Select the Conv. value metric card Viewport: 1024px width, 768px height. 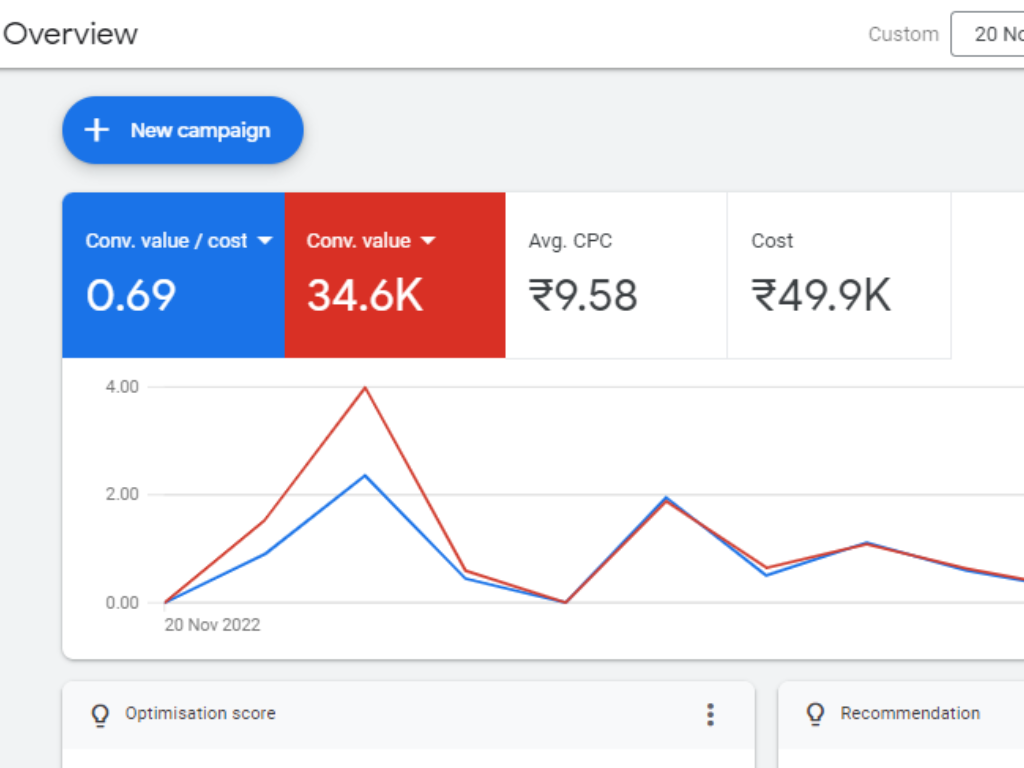coord(395,275)
